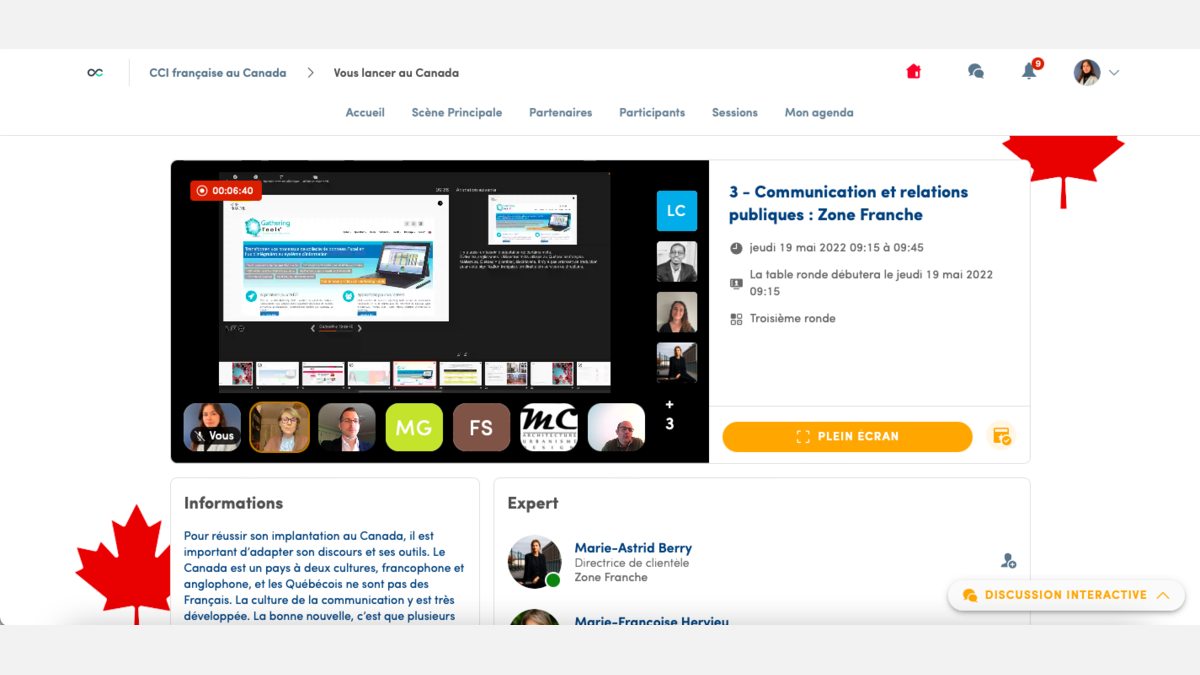Click the slide progress bar under shared screen

pos(336,329)
